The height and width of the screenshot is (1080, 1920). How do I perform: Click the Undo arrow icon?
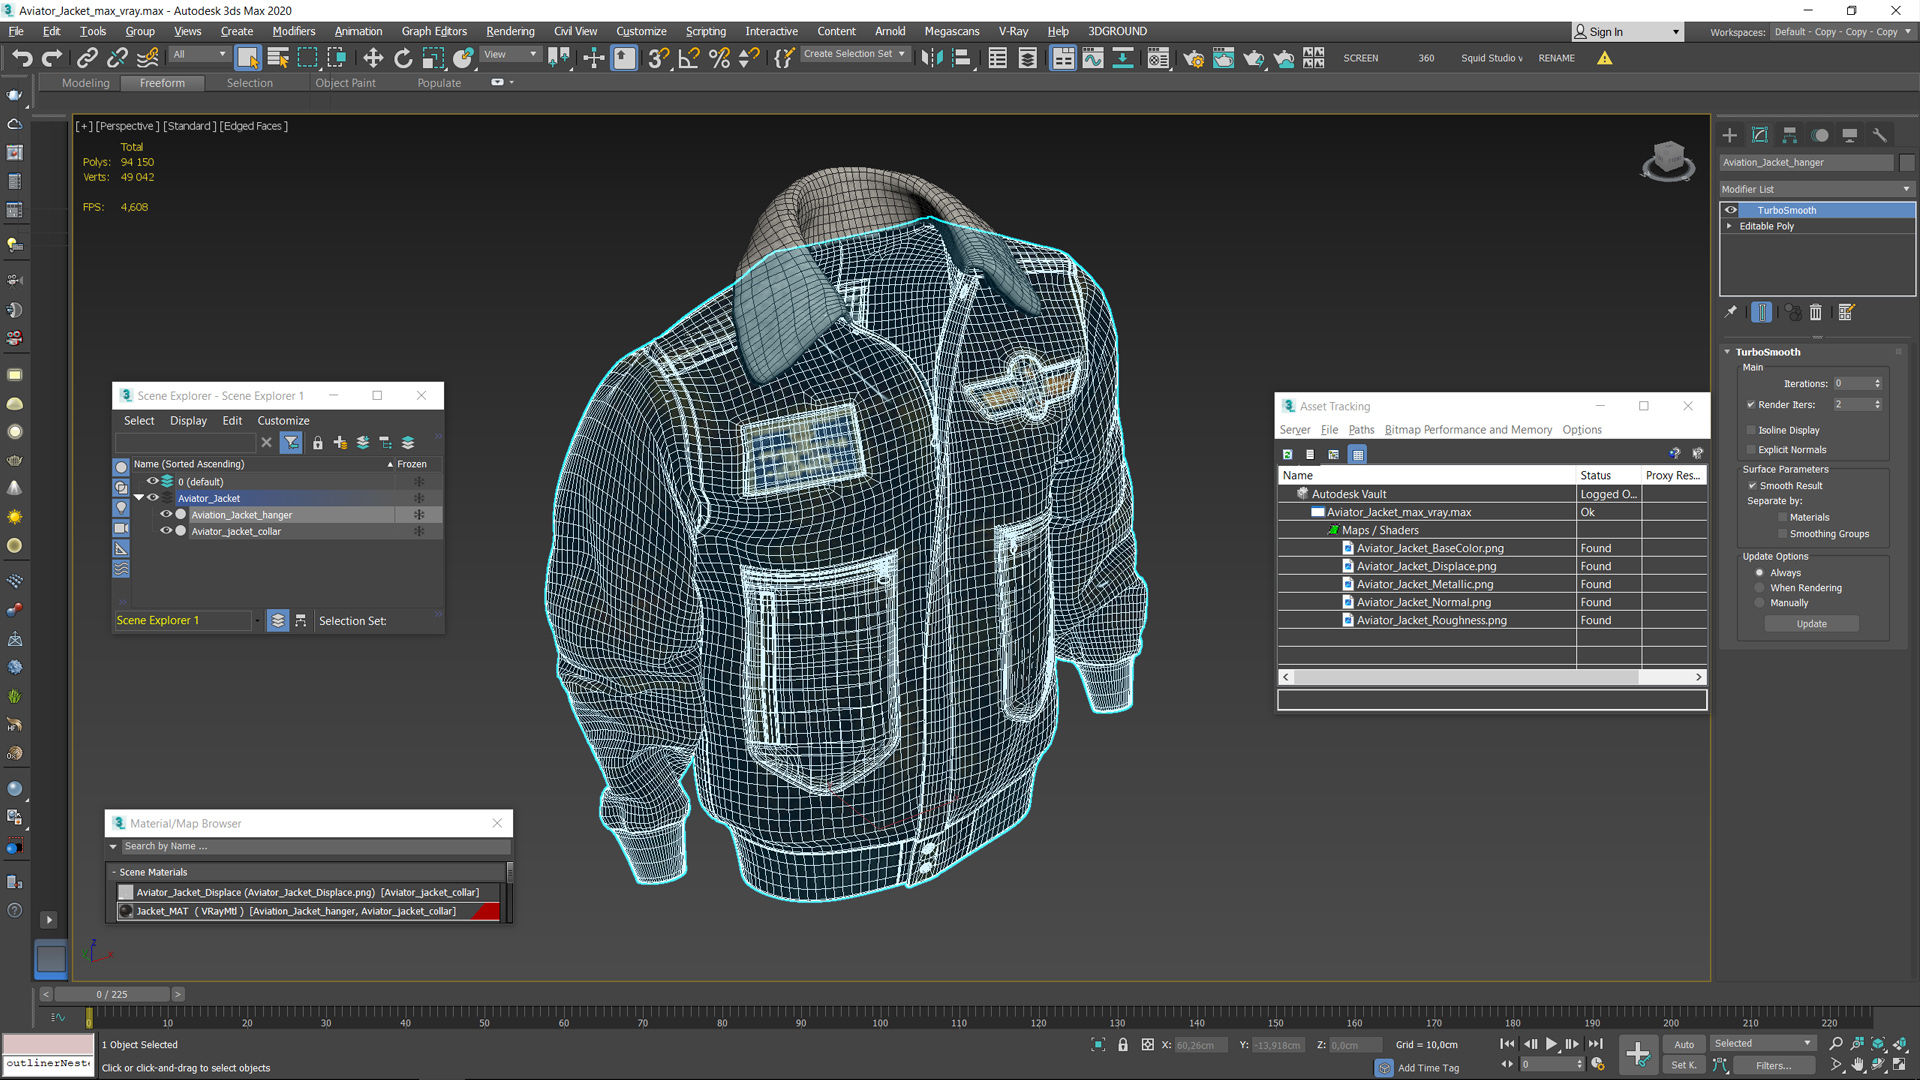click(x=22, y=59)
